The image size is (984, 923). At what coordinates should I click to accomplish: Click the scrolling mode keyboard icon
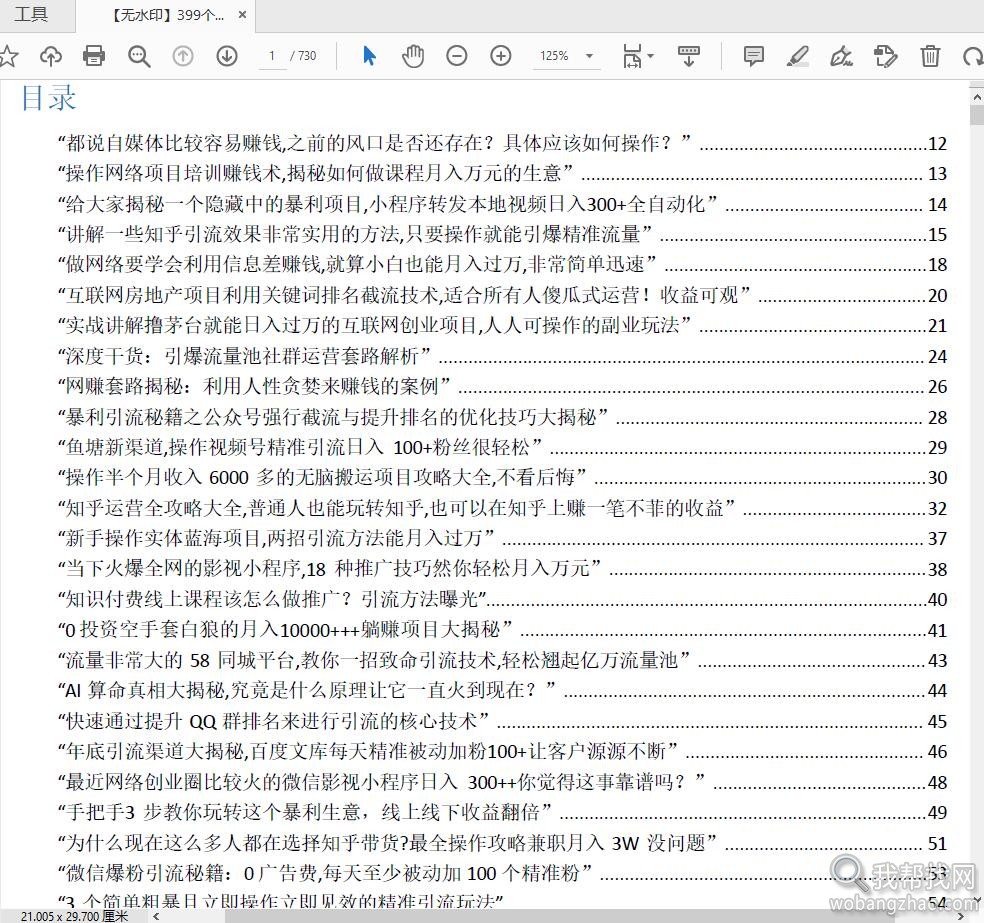(x=689, y=56)
